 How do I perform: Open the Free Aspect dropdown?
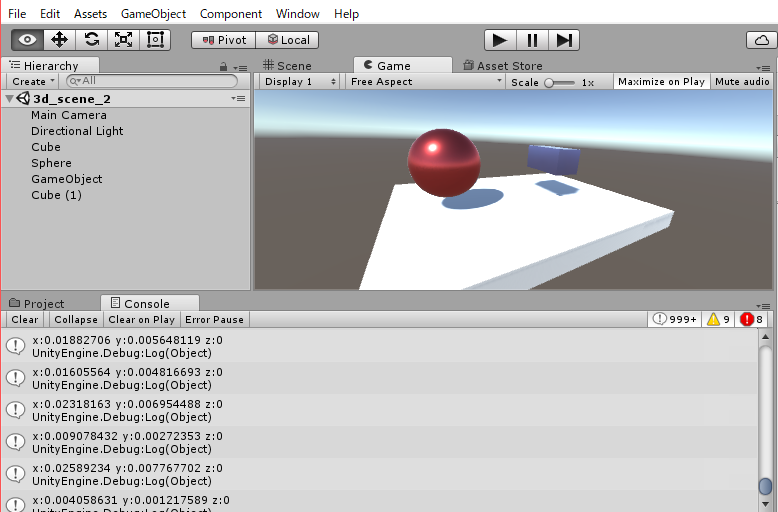click(x=425, y=82)
